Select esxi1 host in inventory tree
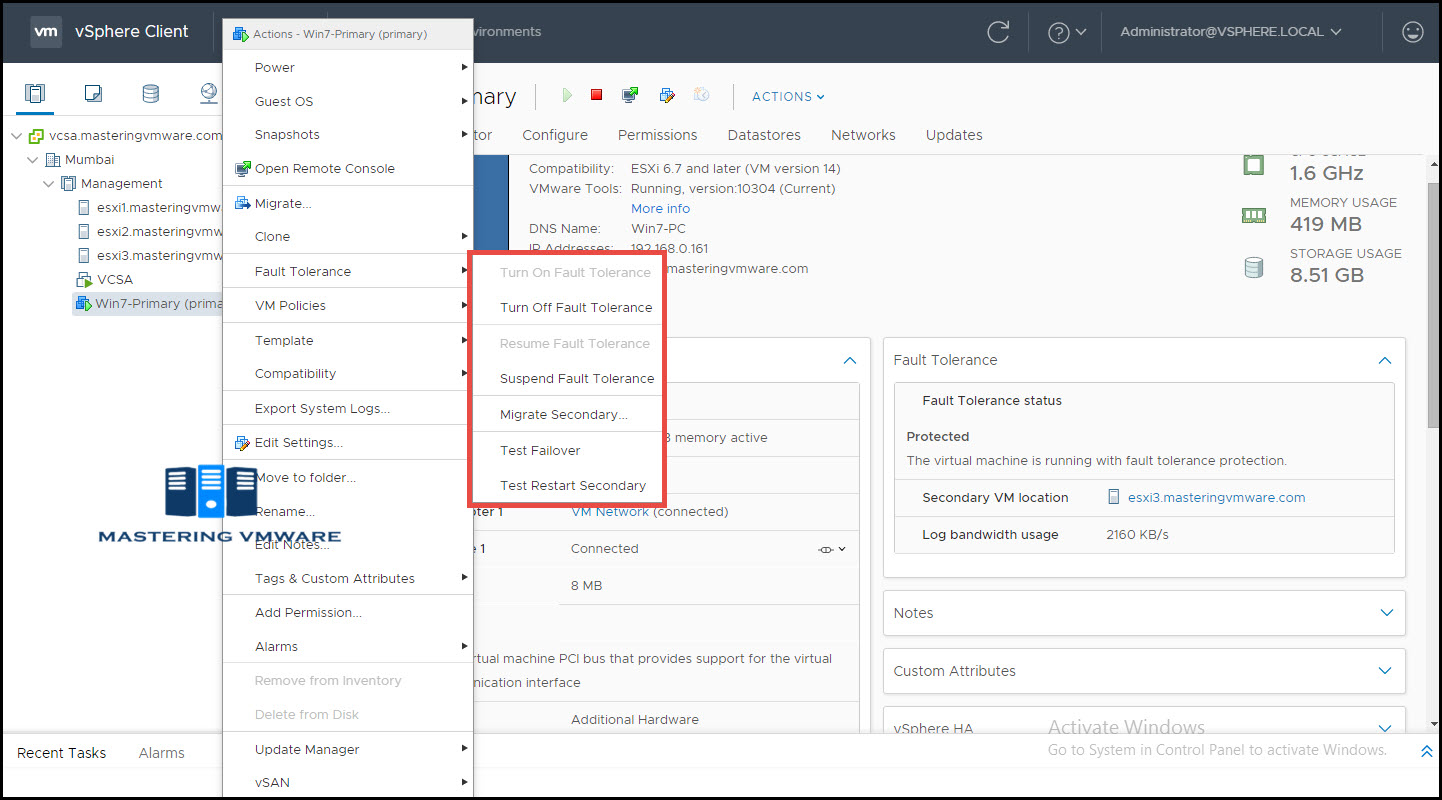The height and width of the screenshot is (800, 1442). (150, 208)
